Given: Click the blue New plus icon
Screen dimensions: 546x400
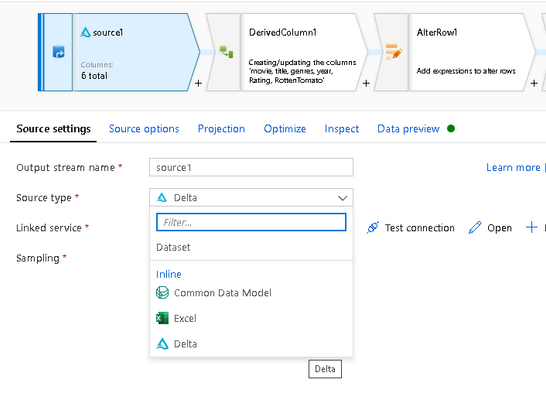Looking at the screenshot, I should point(531,228).
